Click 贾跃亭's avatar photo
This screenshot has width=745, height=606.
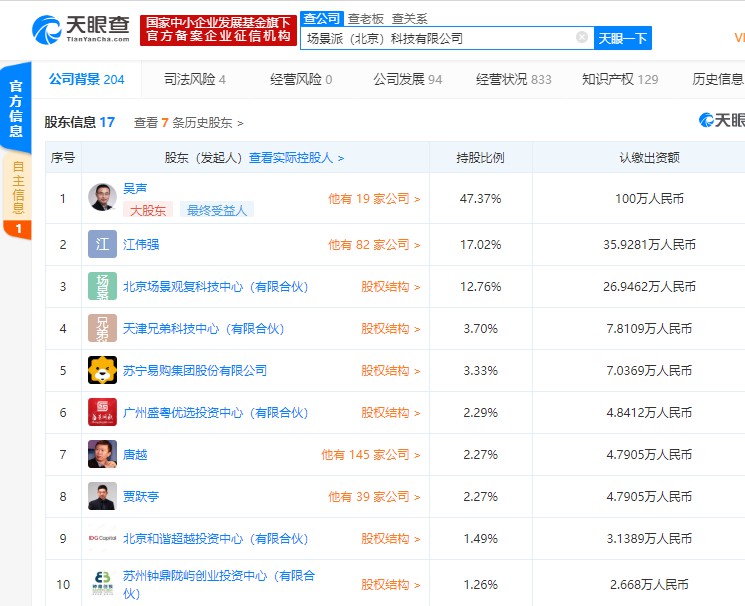click(102, 496)
